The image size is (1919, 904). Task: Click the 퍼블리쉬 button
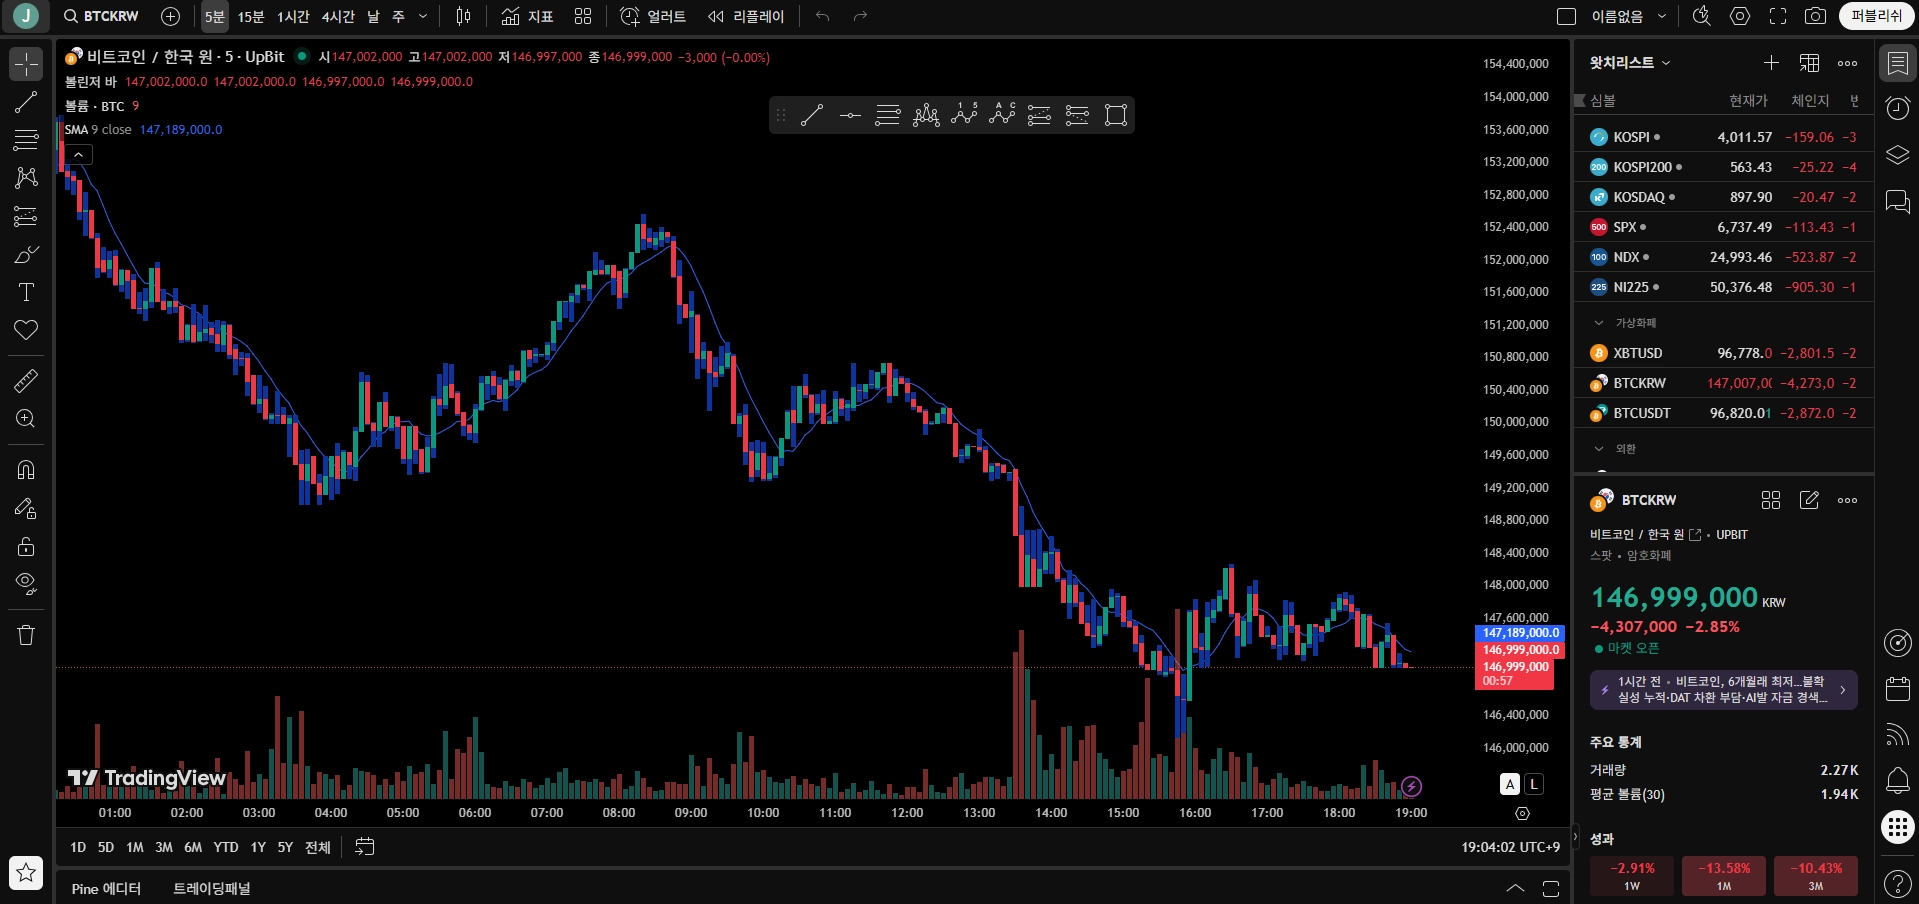pyautogui.click(x=1877, y=16)
